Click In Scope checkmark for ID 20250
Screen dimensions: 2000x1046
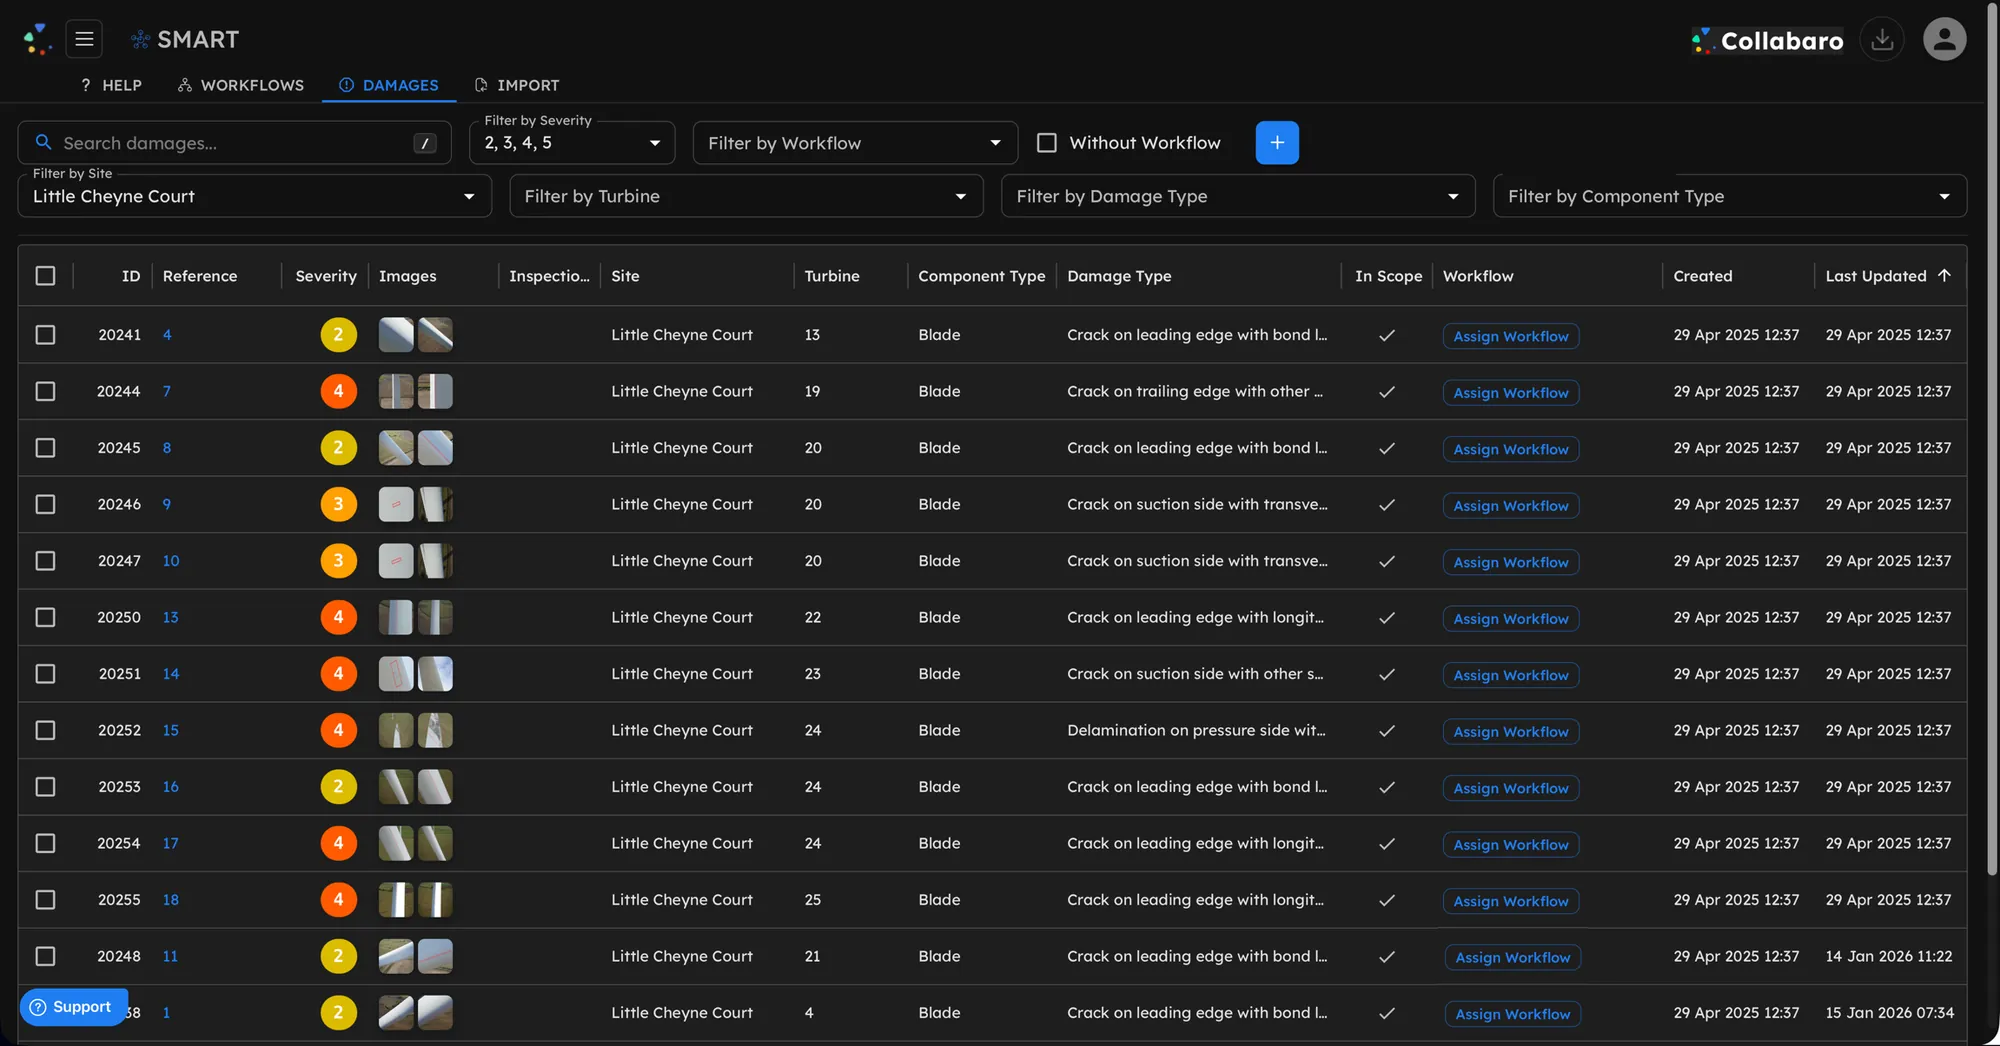(1387, 618)
